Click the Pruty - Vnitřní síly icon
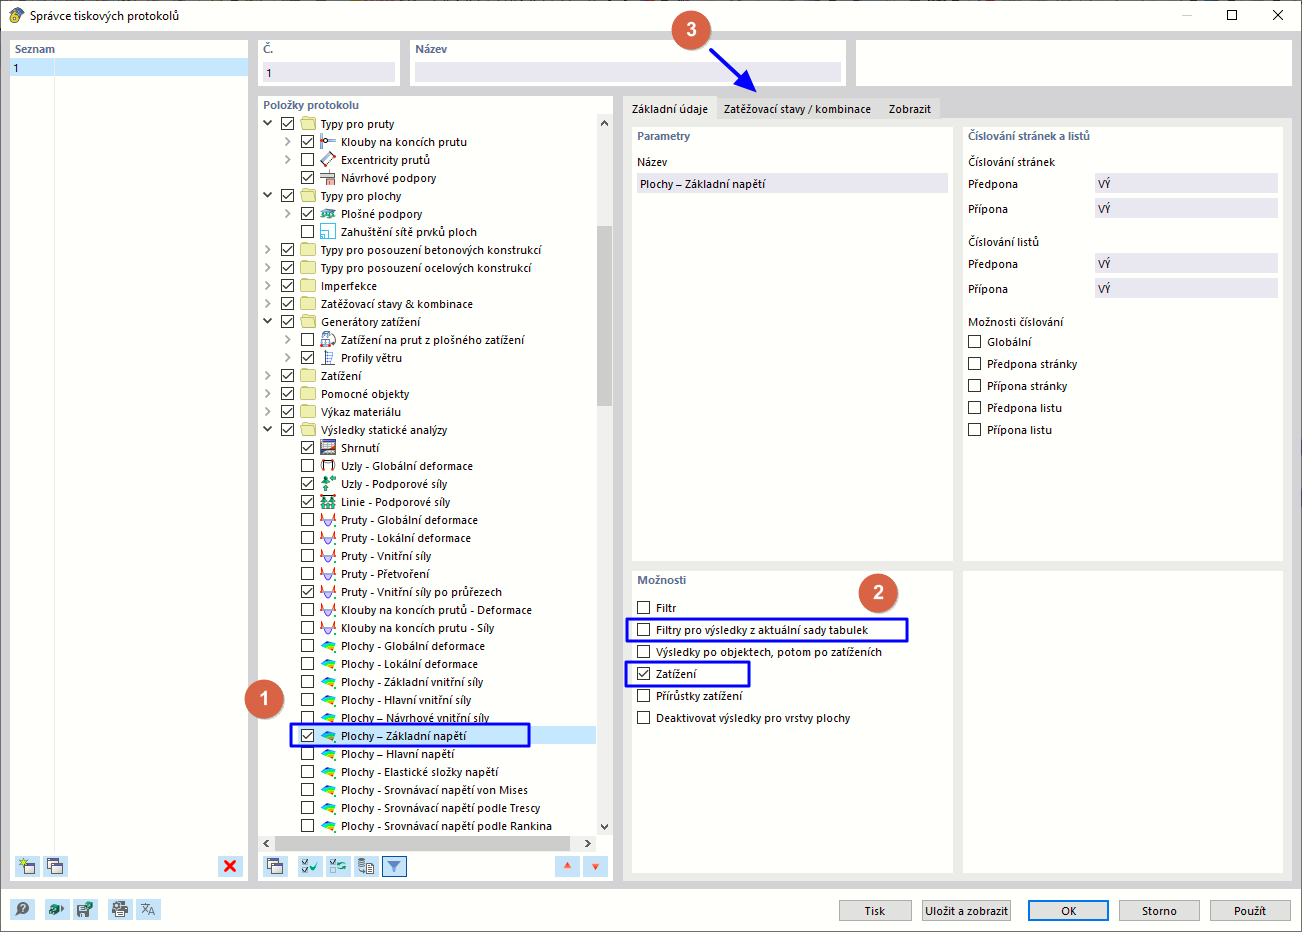Screen dimensions: 1302x932 click(x=328, y=556)
